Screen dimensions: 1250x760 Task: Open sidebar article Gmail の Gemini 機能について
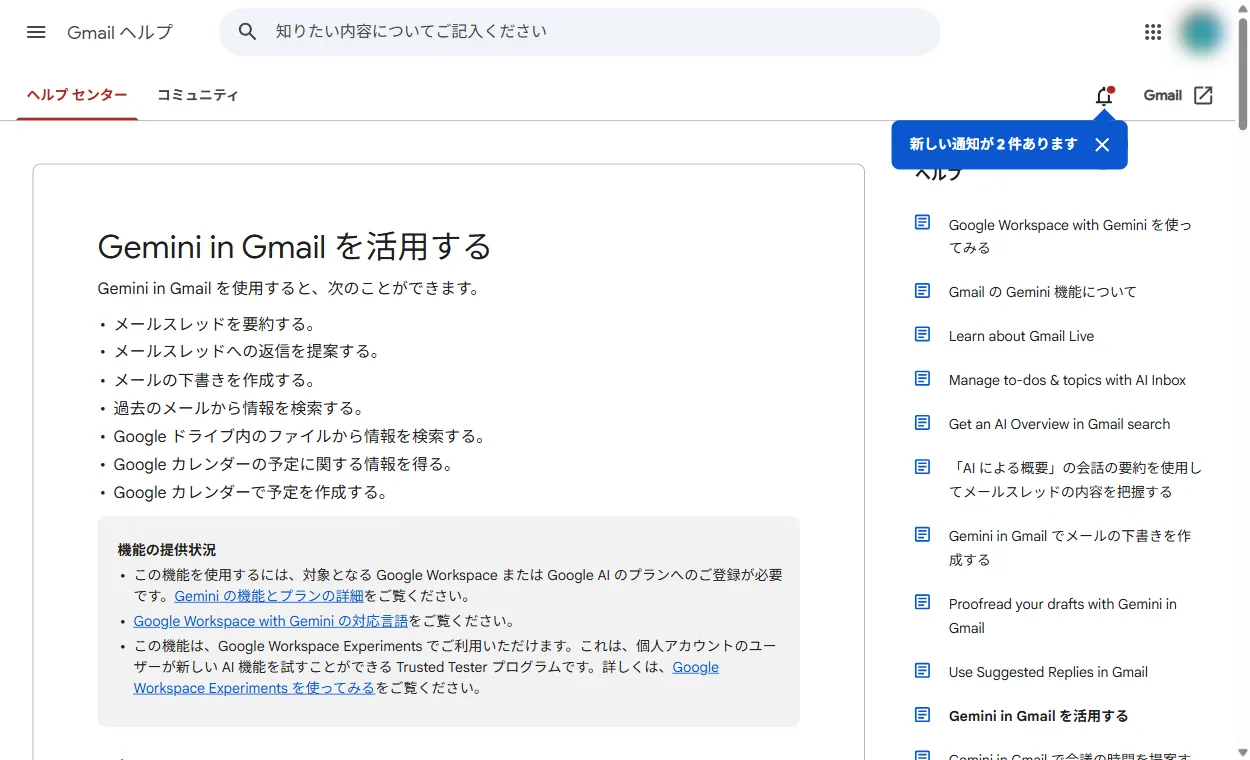[x=1043, y=292]
